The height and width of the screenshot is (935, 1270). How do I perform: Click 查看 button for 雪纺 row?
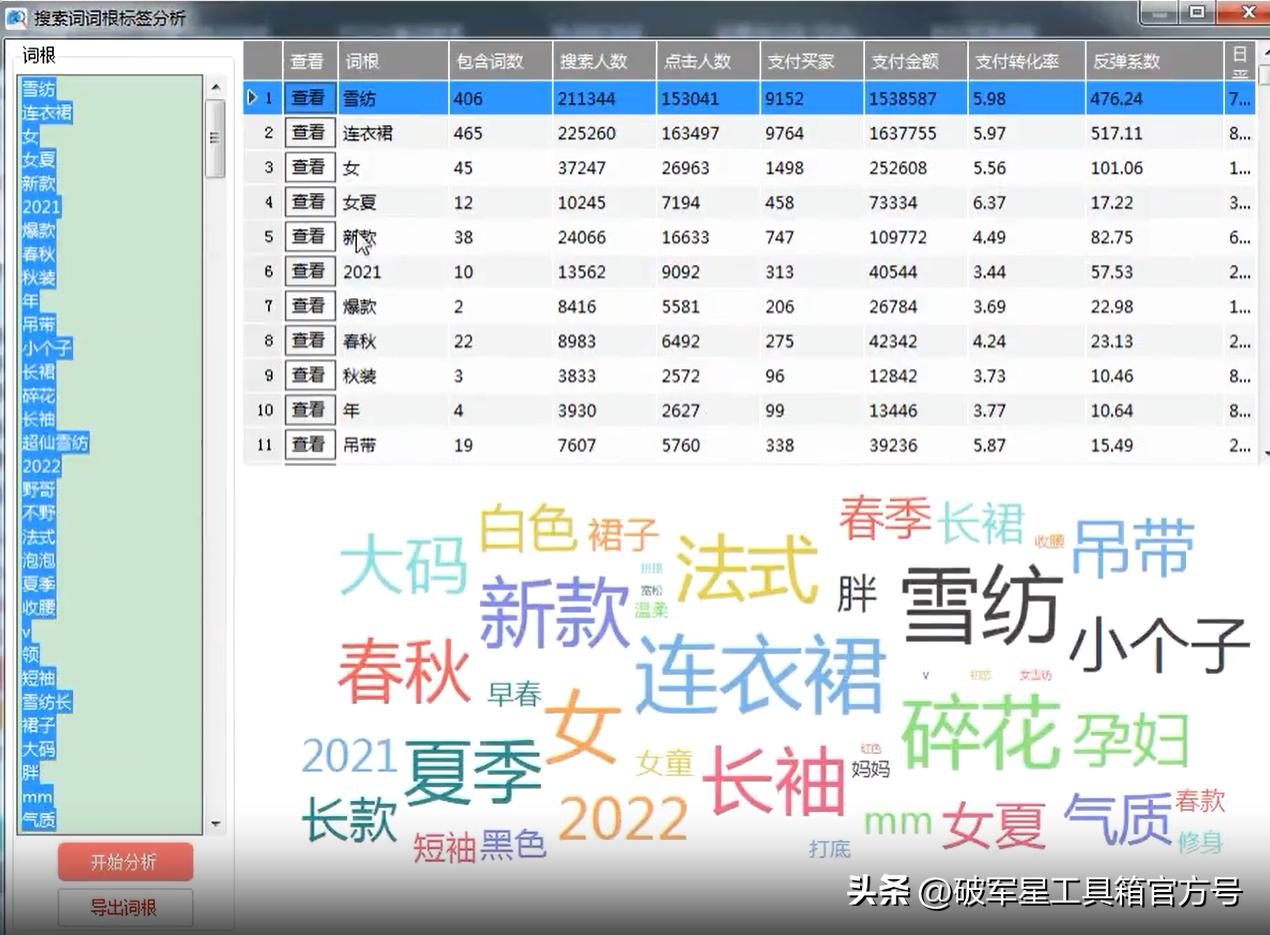point(308,98)
